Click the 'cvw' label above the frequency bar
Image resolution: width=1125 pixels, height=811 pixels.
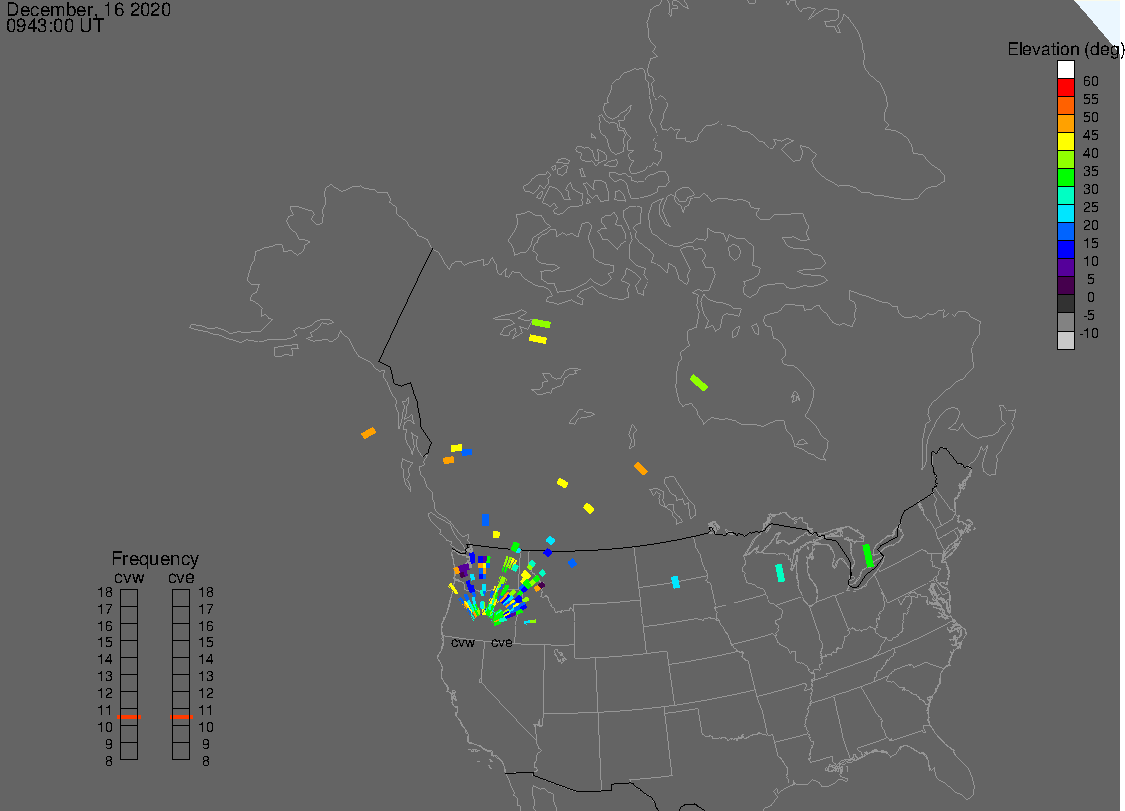click(129, 578)
